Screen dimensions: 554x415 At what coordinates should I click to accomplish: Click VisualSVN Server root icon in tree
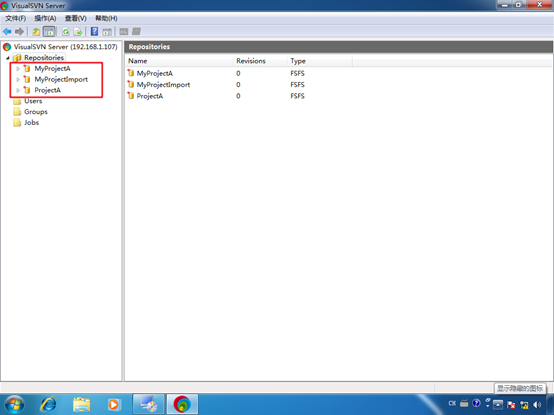[7, 47]
